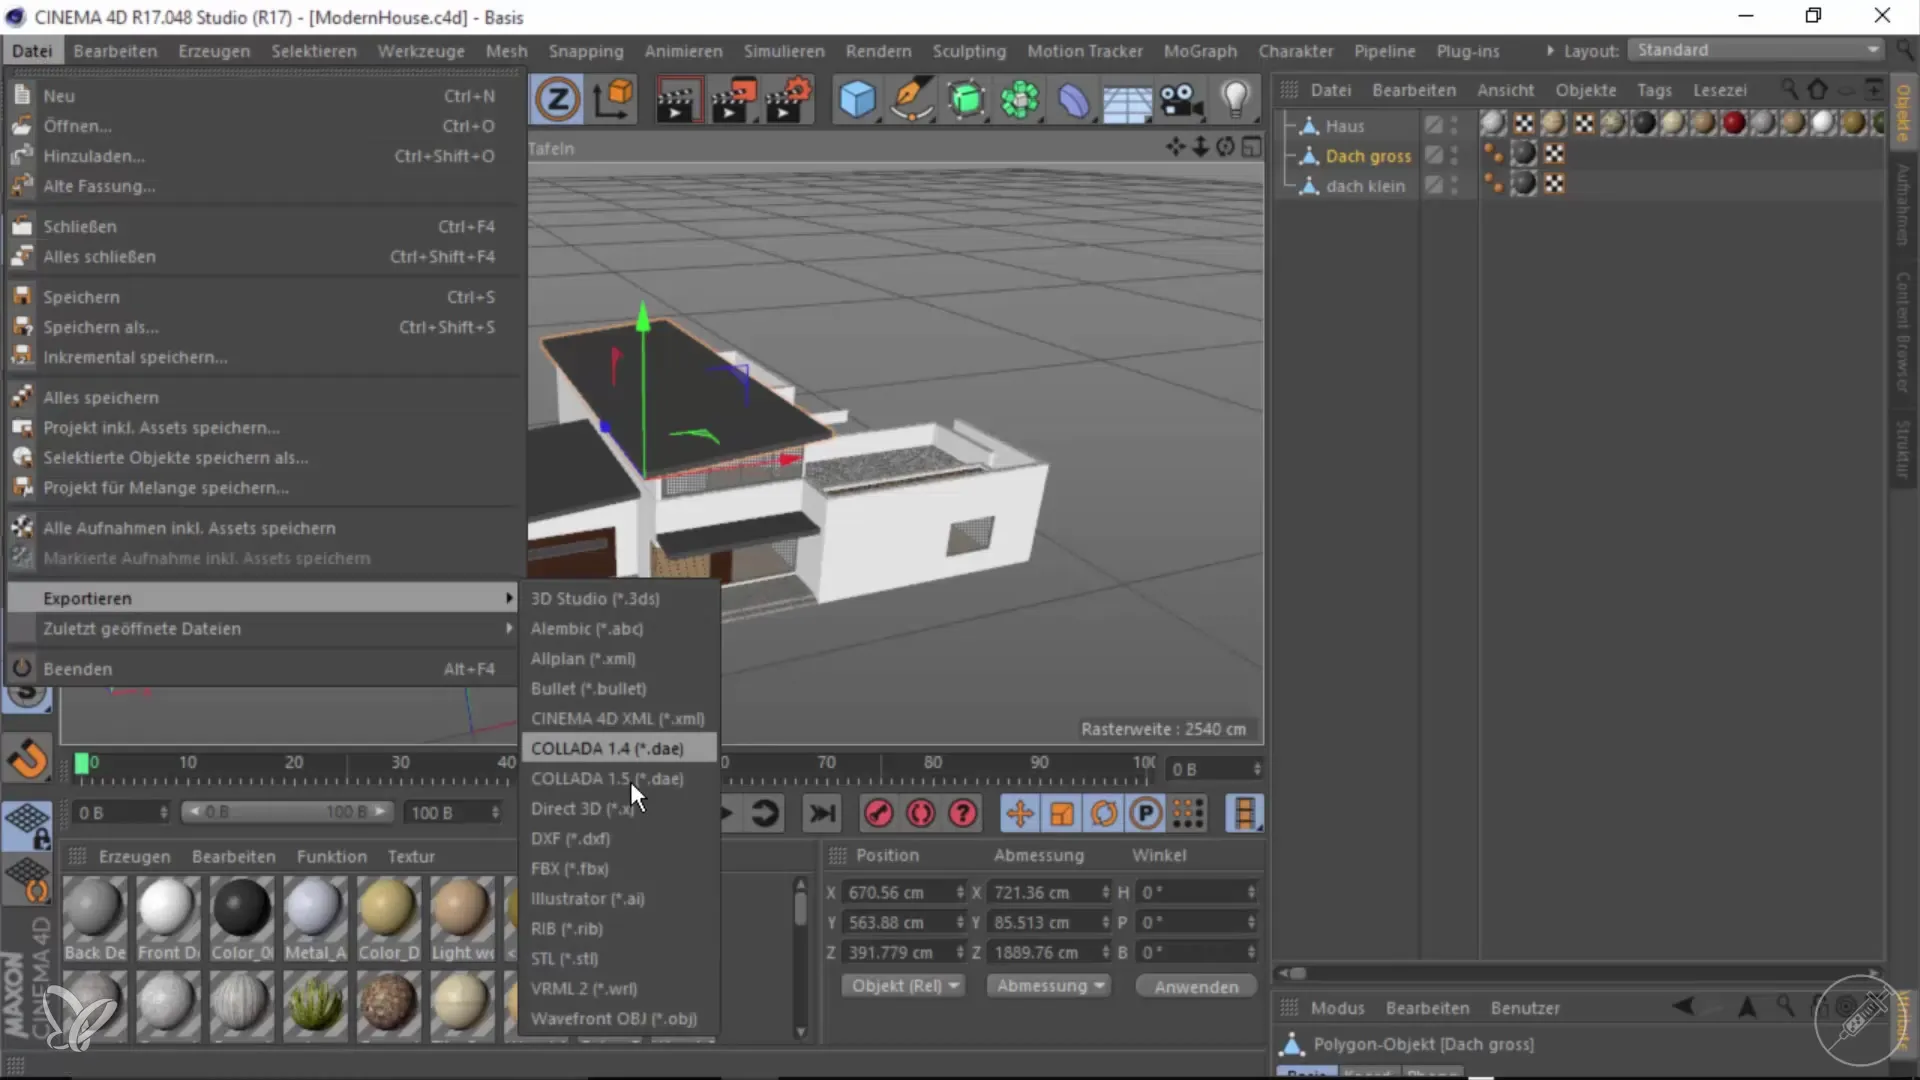
Task: Select the dach klein object row
Action: pos(1365,185)
